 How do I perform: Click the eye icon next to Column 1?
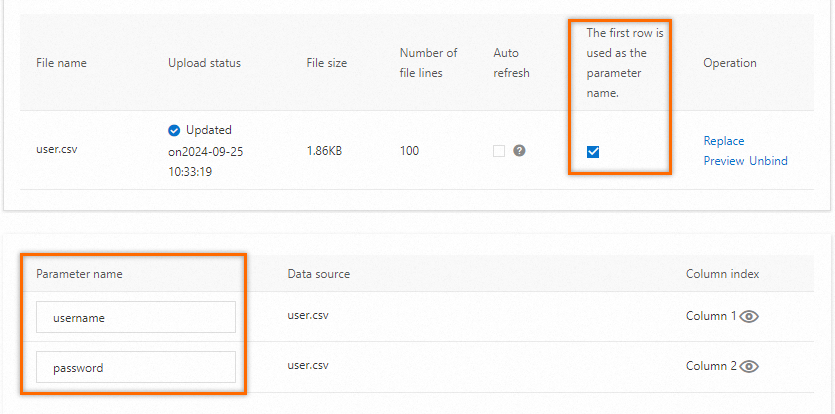(750, 316)
